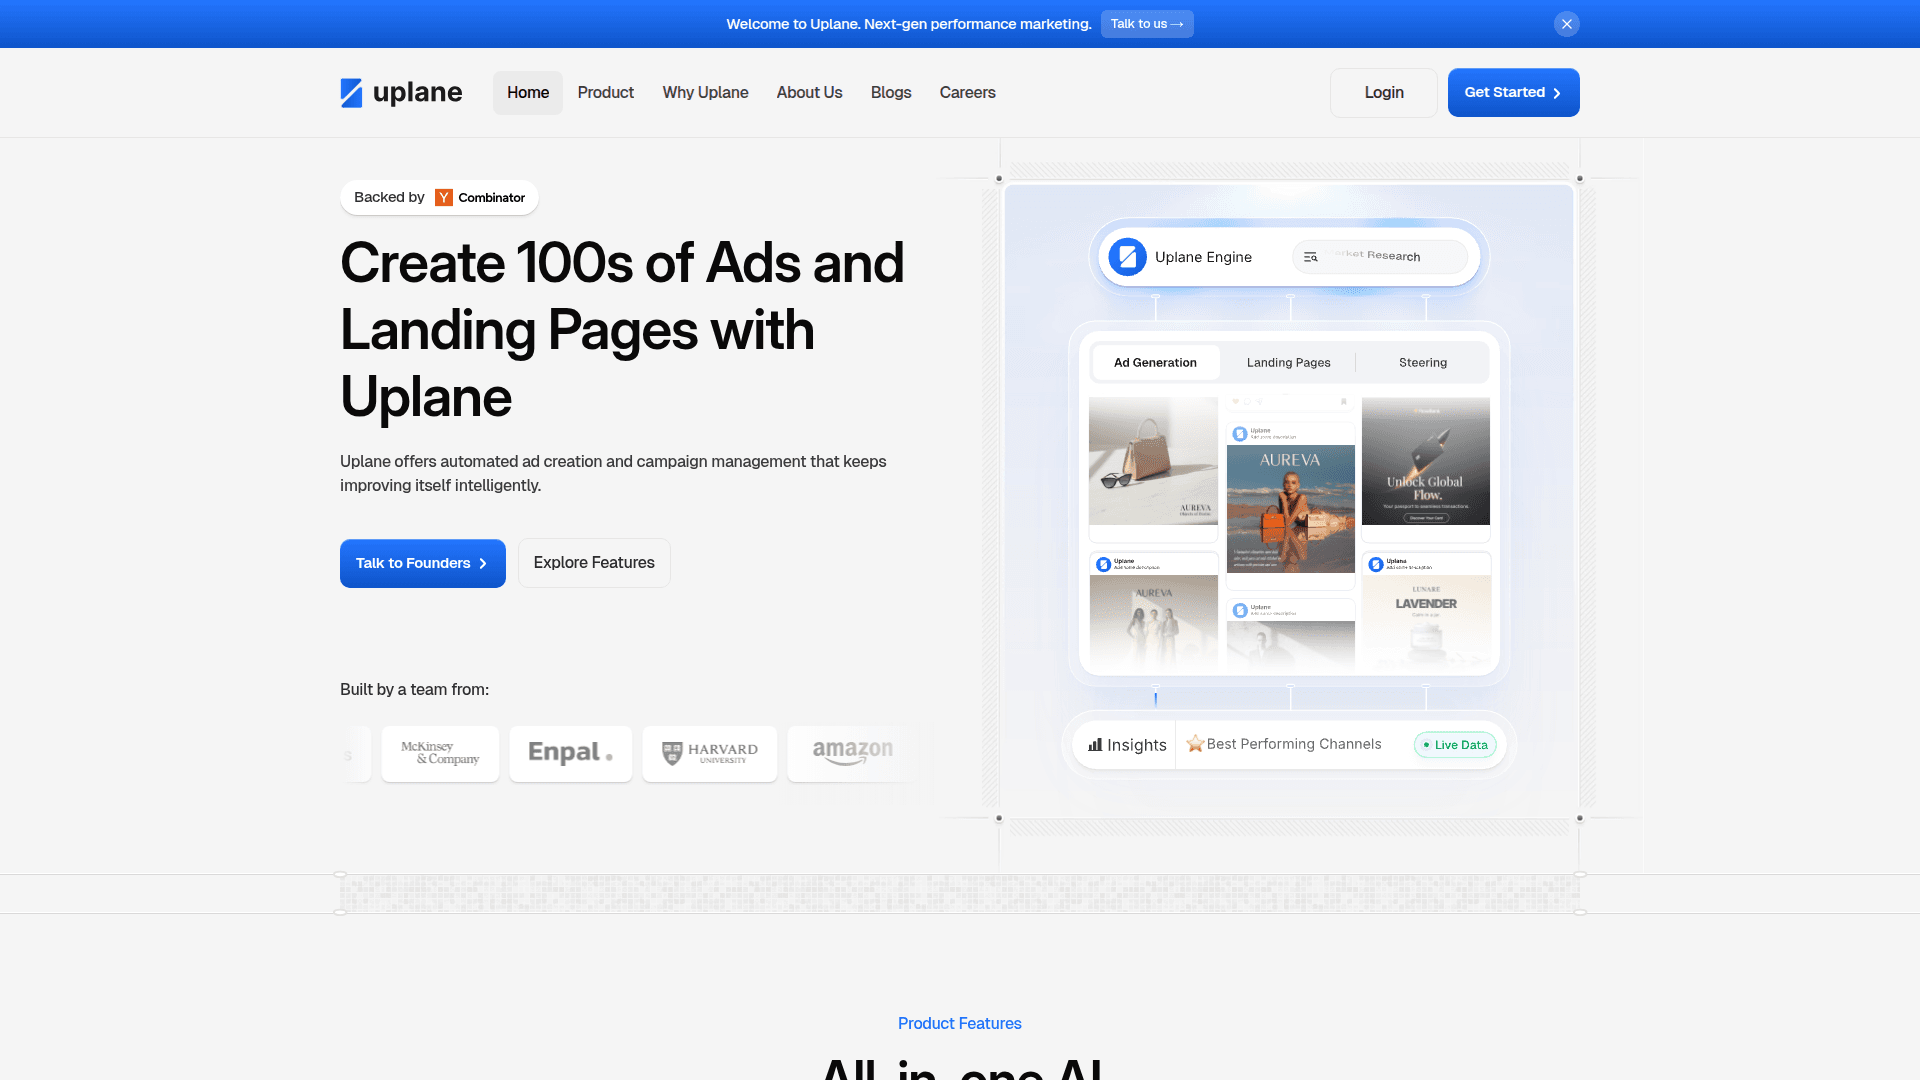Click the Uplane logo in header
Viewport: 1920px width, 1080px height.
401,93
